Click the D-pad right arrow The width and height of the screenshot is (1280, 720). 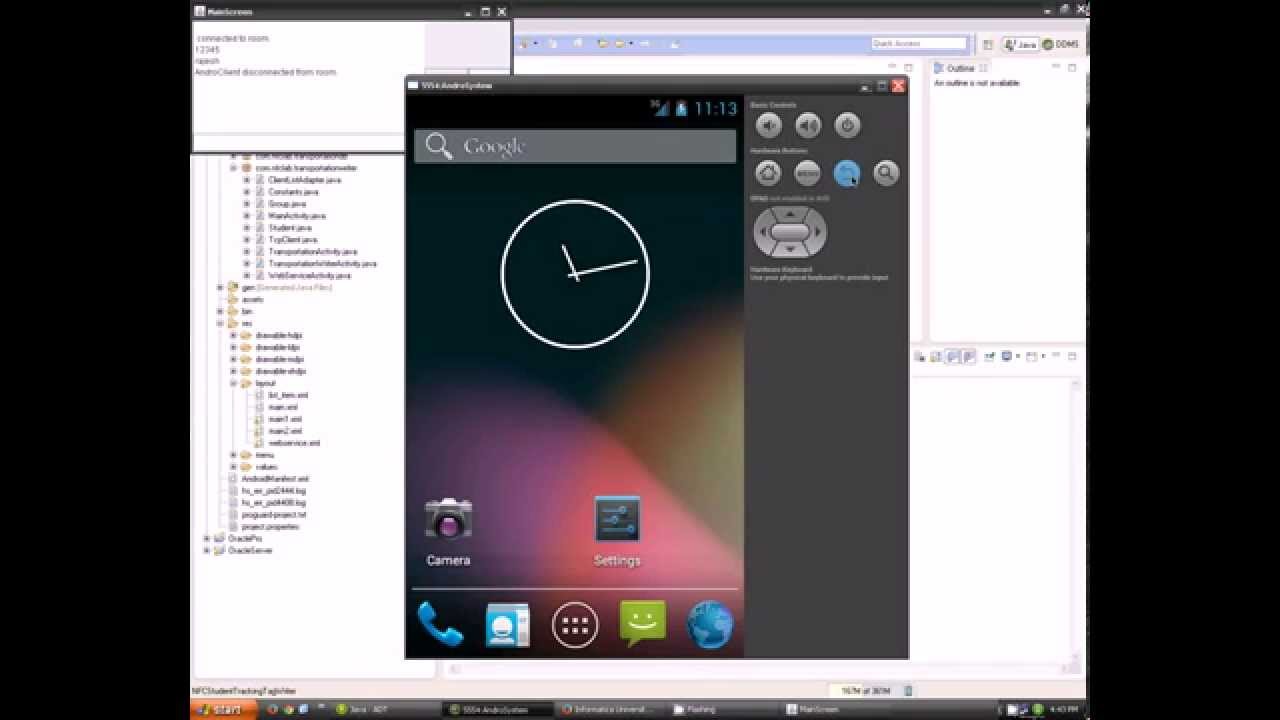click(x=817, y=232)
